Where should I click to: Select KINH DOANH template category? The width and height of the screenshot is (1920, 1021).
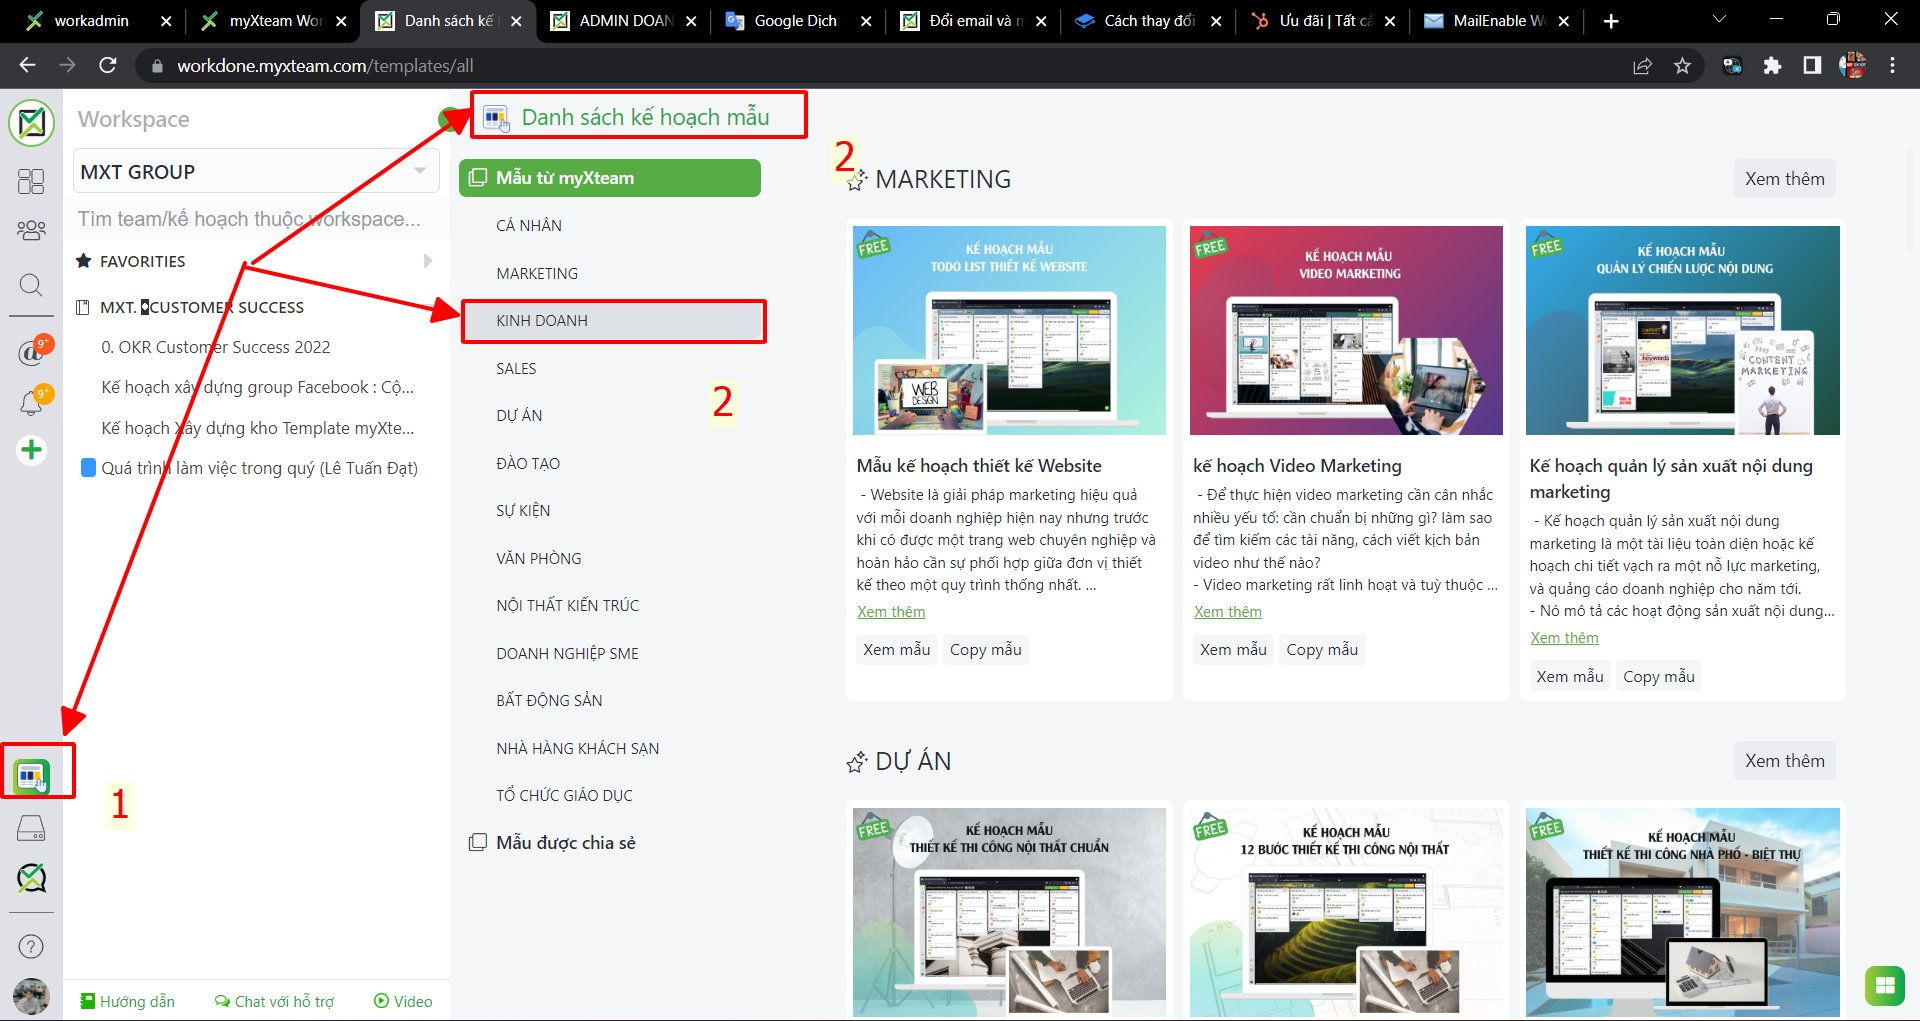(542, 321)
